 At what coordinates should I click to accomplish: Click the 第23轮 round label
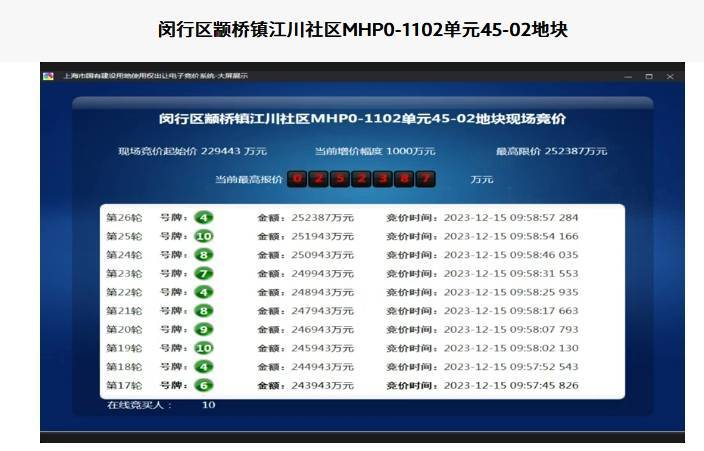pyautogui.click(x=124, y=274)
